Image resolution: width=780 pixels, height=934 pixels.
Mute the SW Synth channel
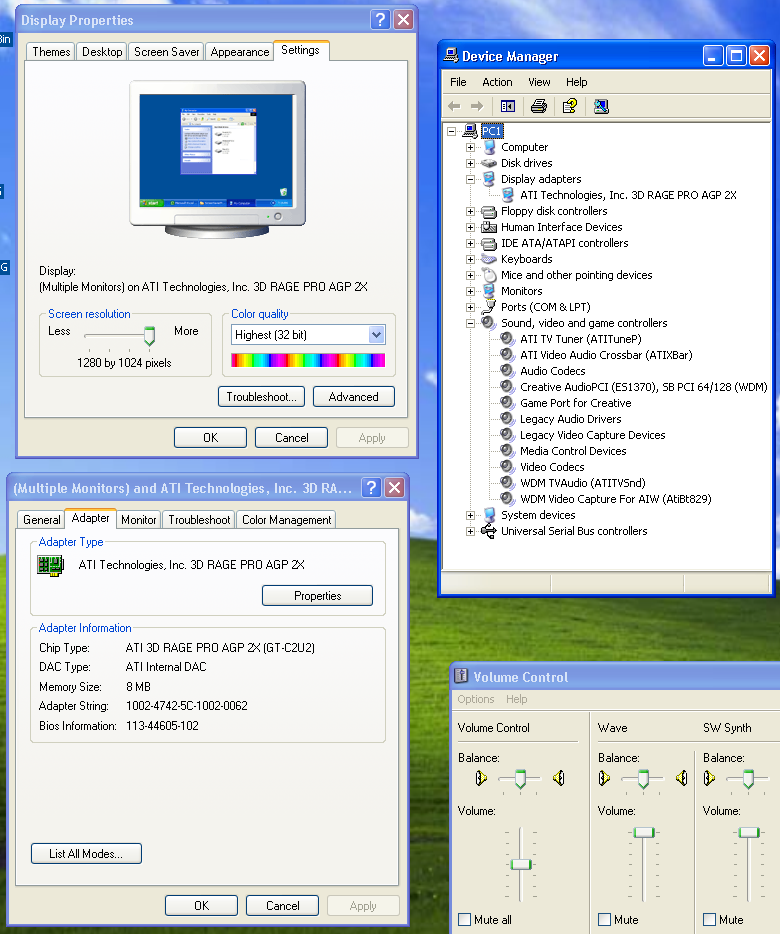709,919
